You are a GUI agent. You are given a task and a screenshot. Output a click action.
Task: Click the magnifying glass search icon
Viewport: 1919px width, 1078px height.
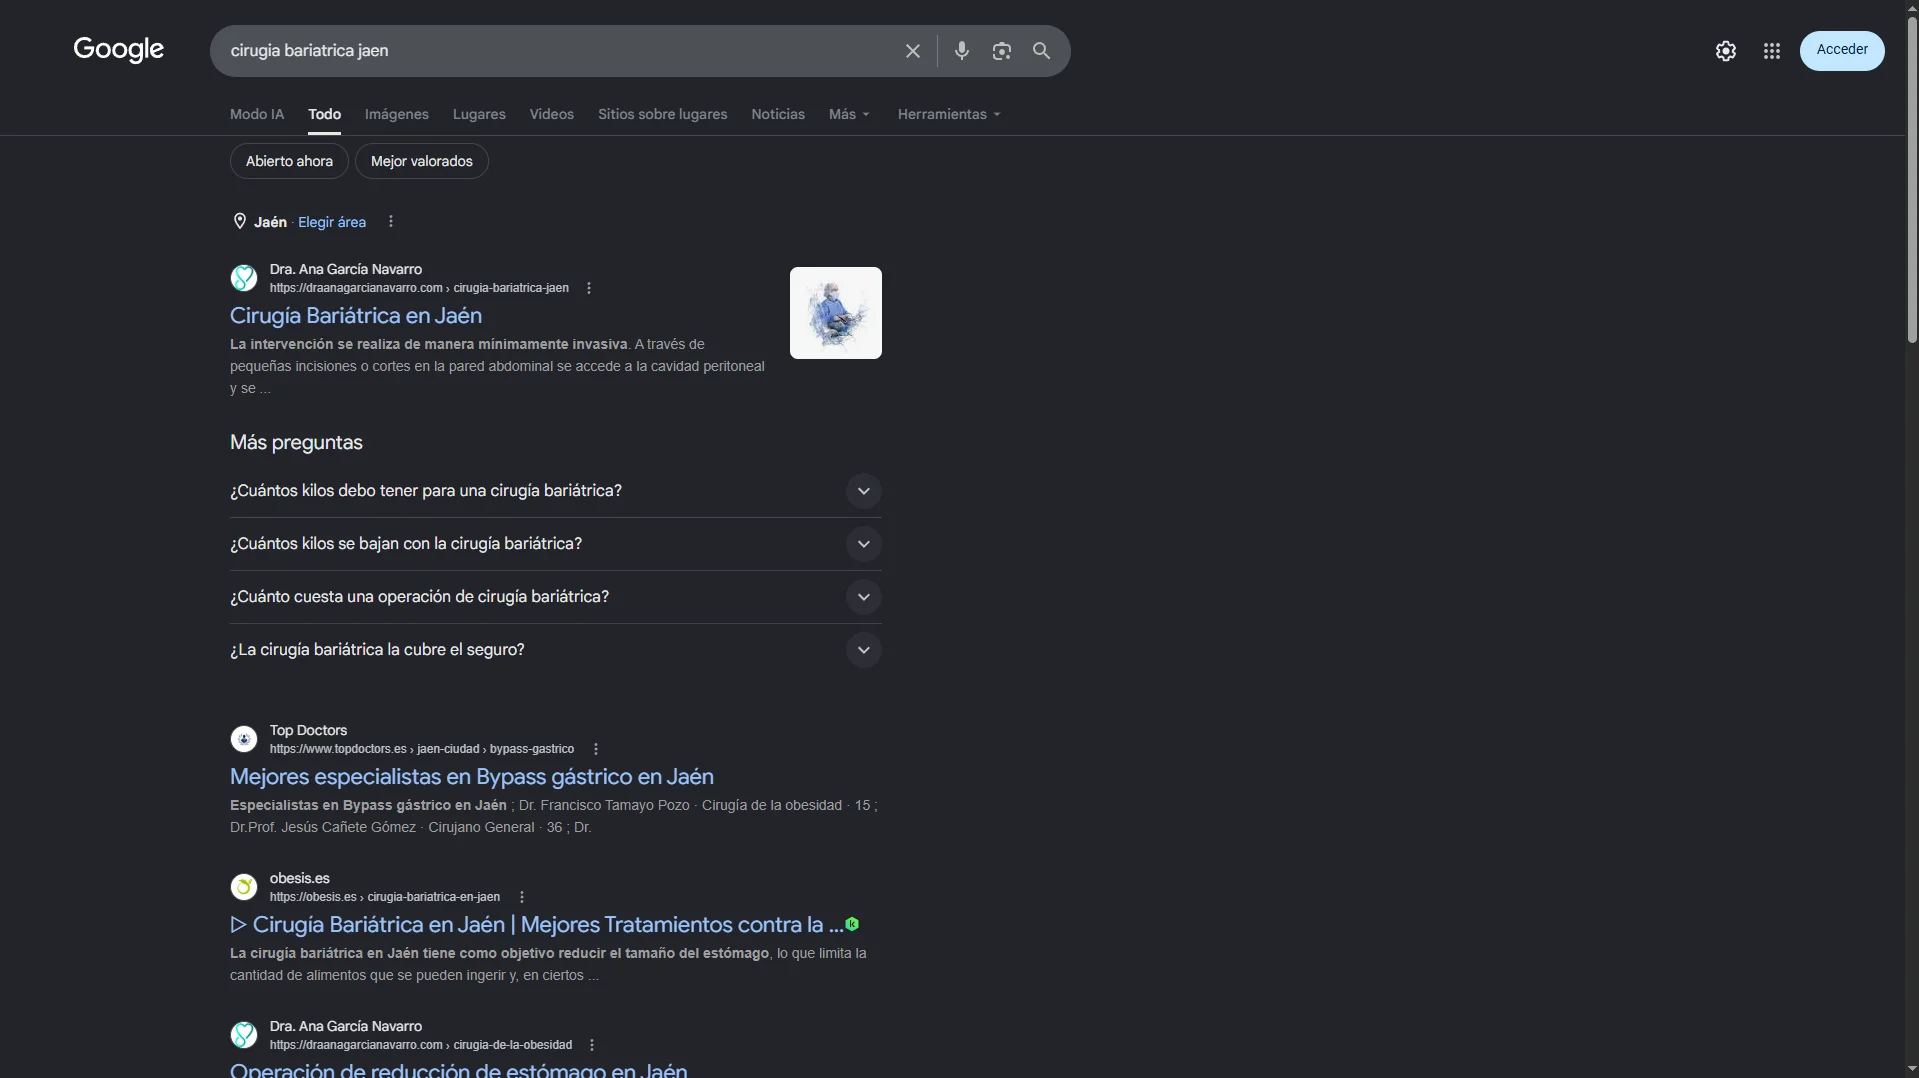pos(1042,51)
